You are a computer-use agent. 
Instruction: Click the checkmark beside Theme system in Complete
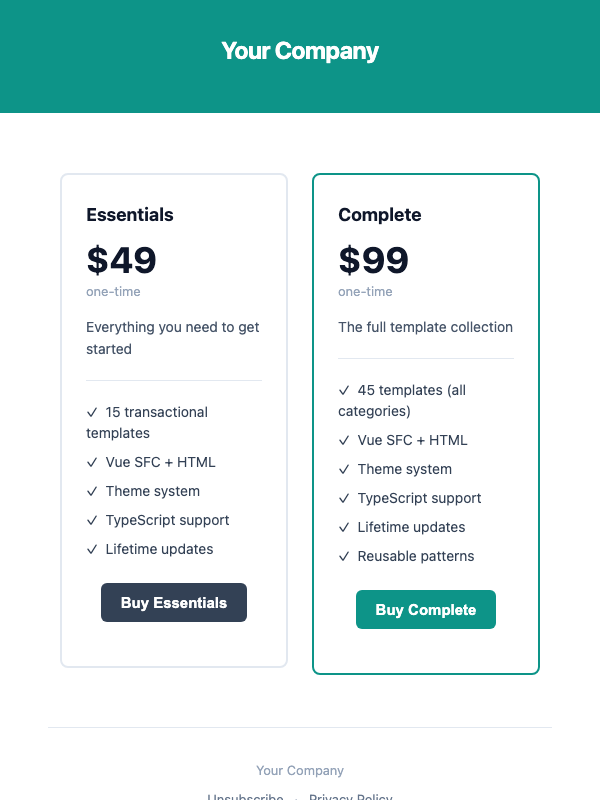(x=344, y=469)
